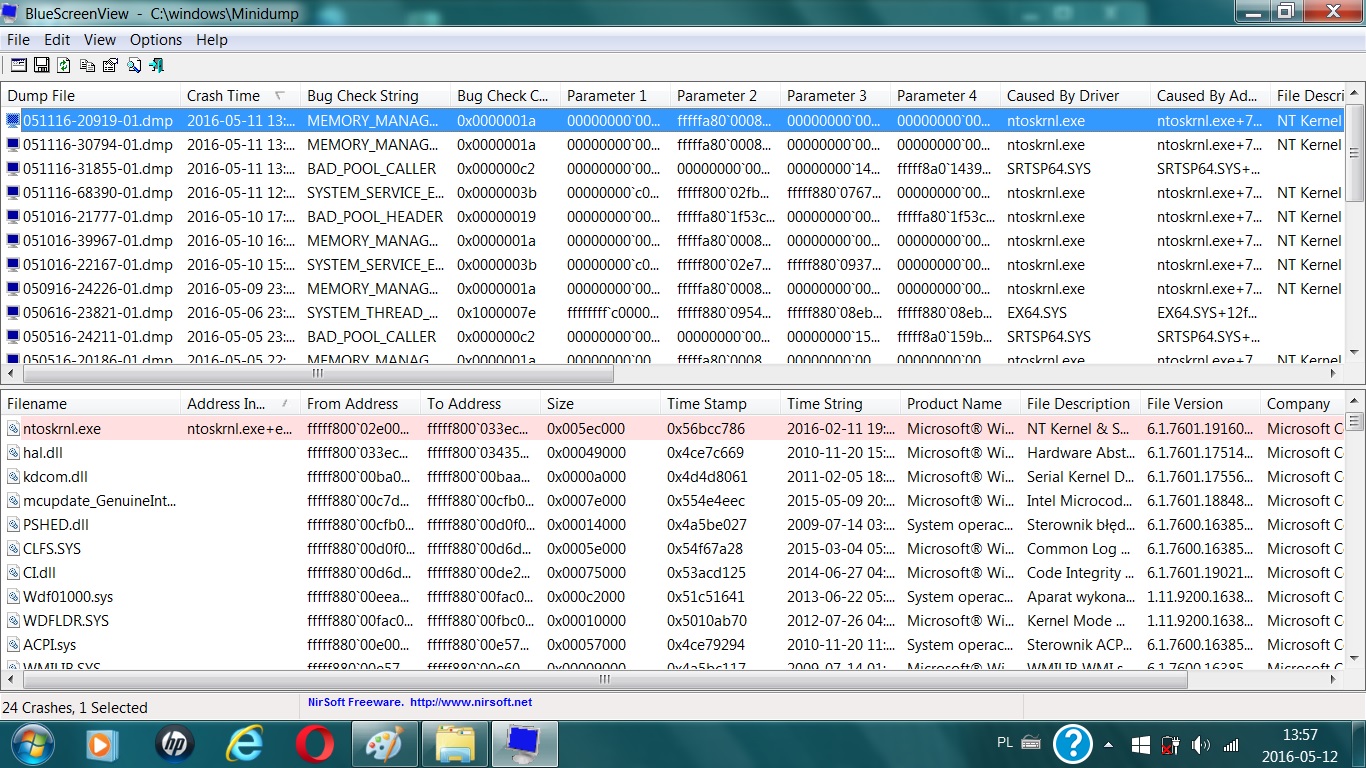
Task: Open the Properties toolbar icon
Action: [110, 65]
